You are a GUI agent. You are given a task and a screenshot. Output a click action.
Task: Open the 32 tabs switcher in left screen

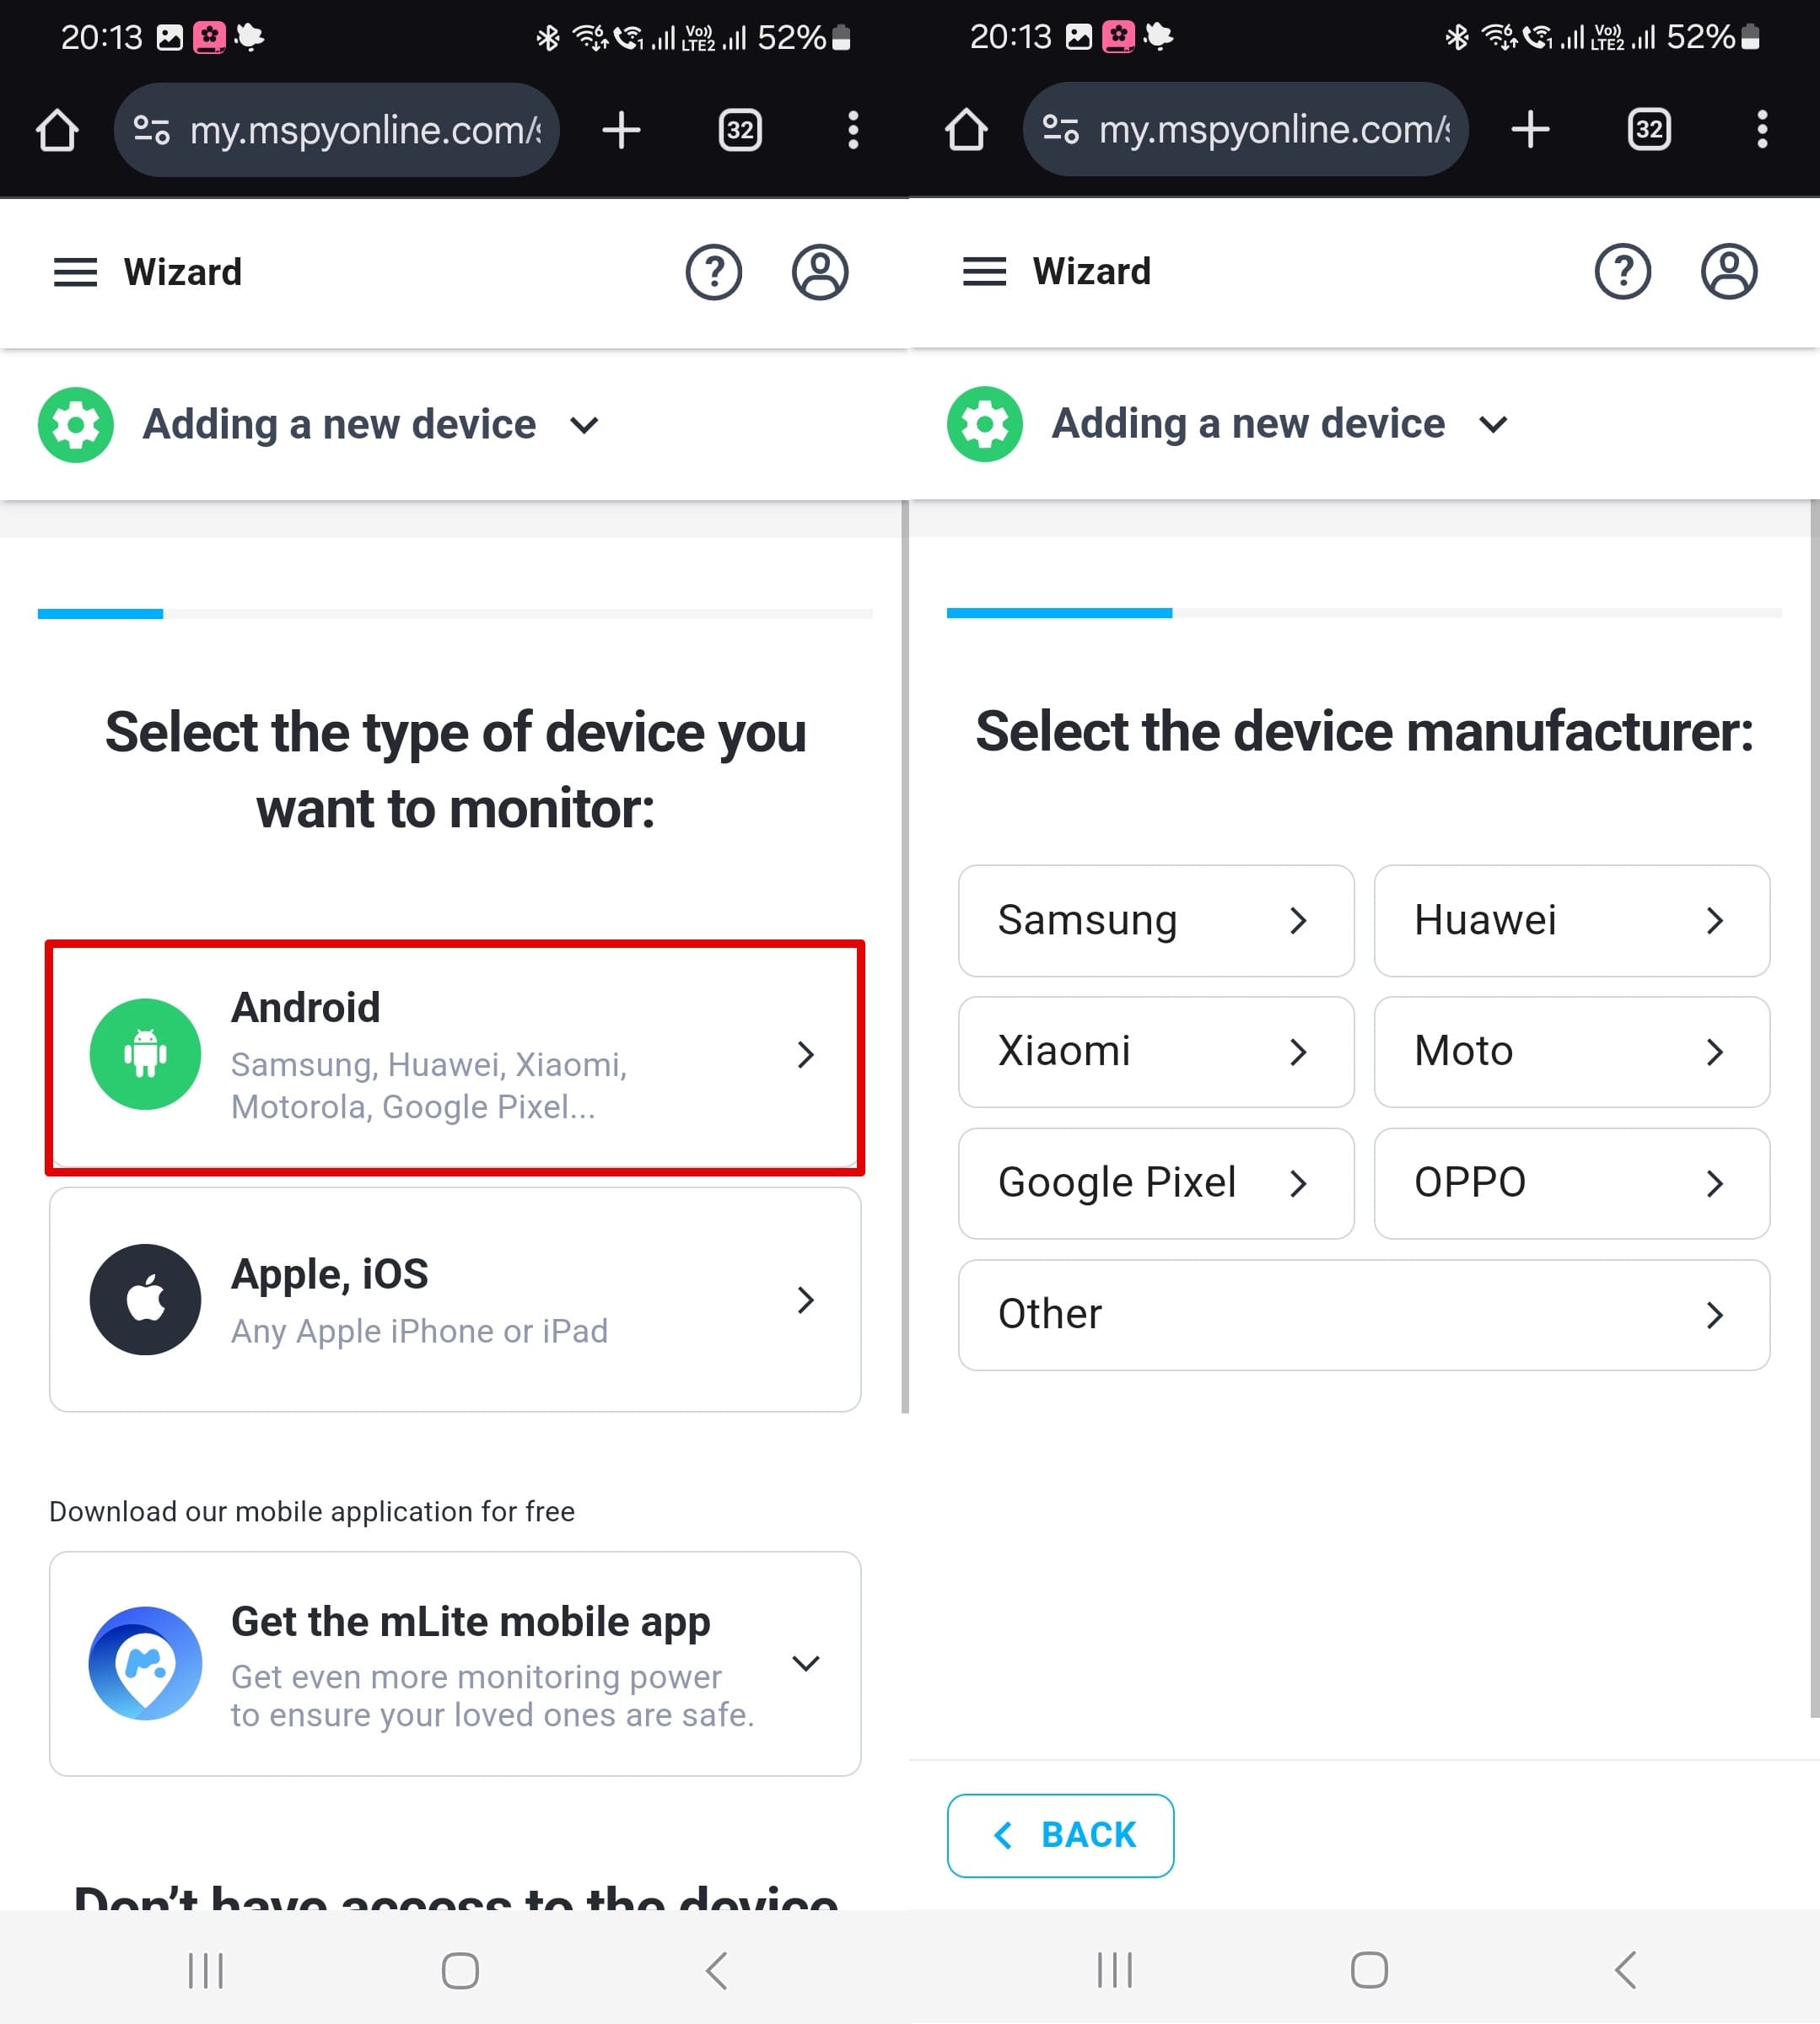(740, 130)
